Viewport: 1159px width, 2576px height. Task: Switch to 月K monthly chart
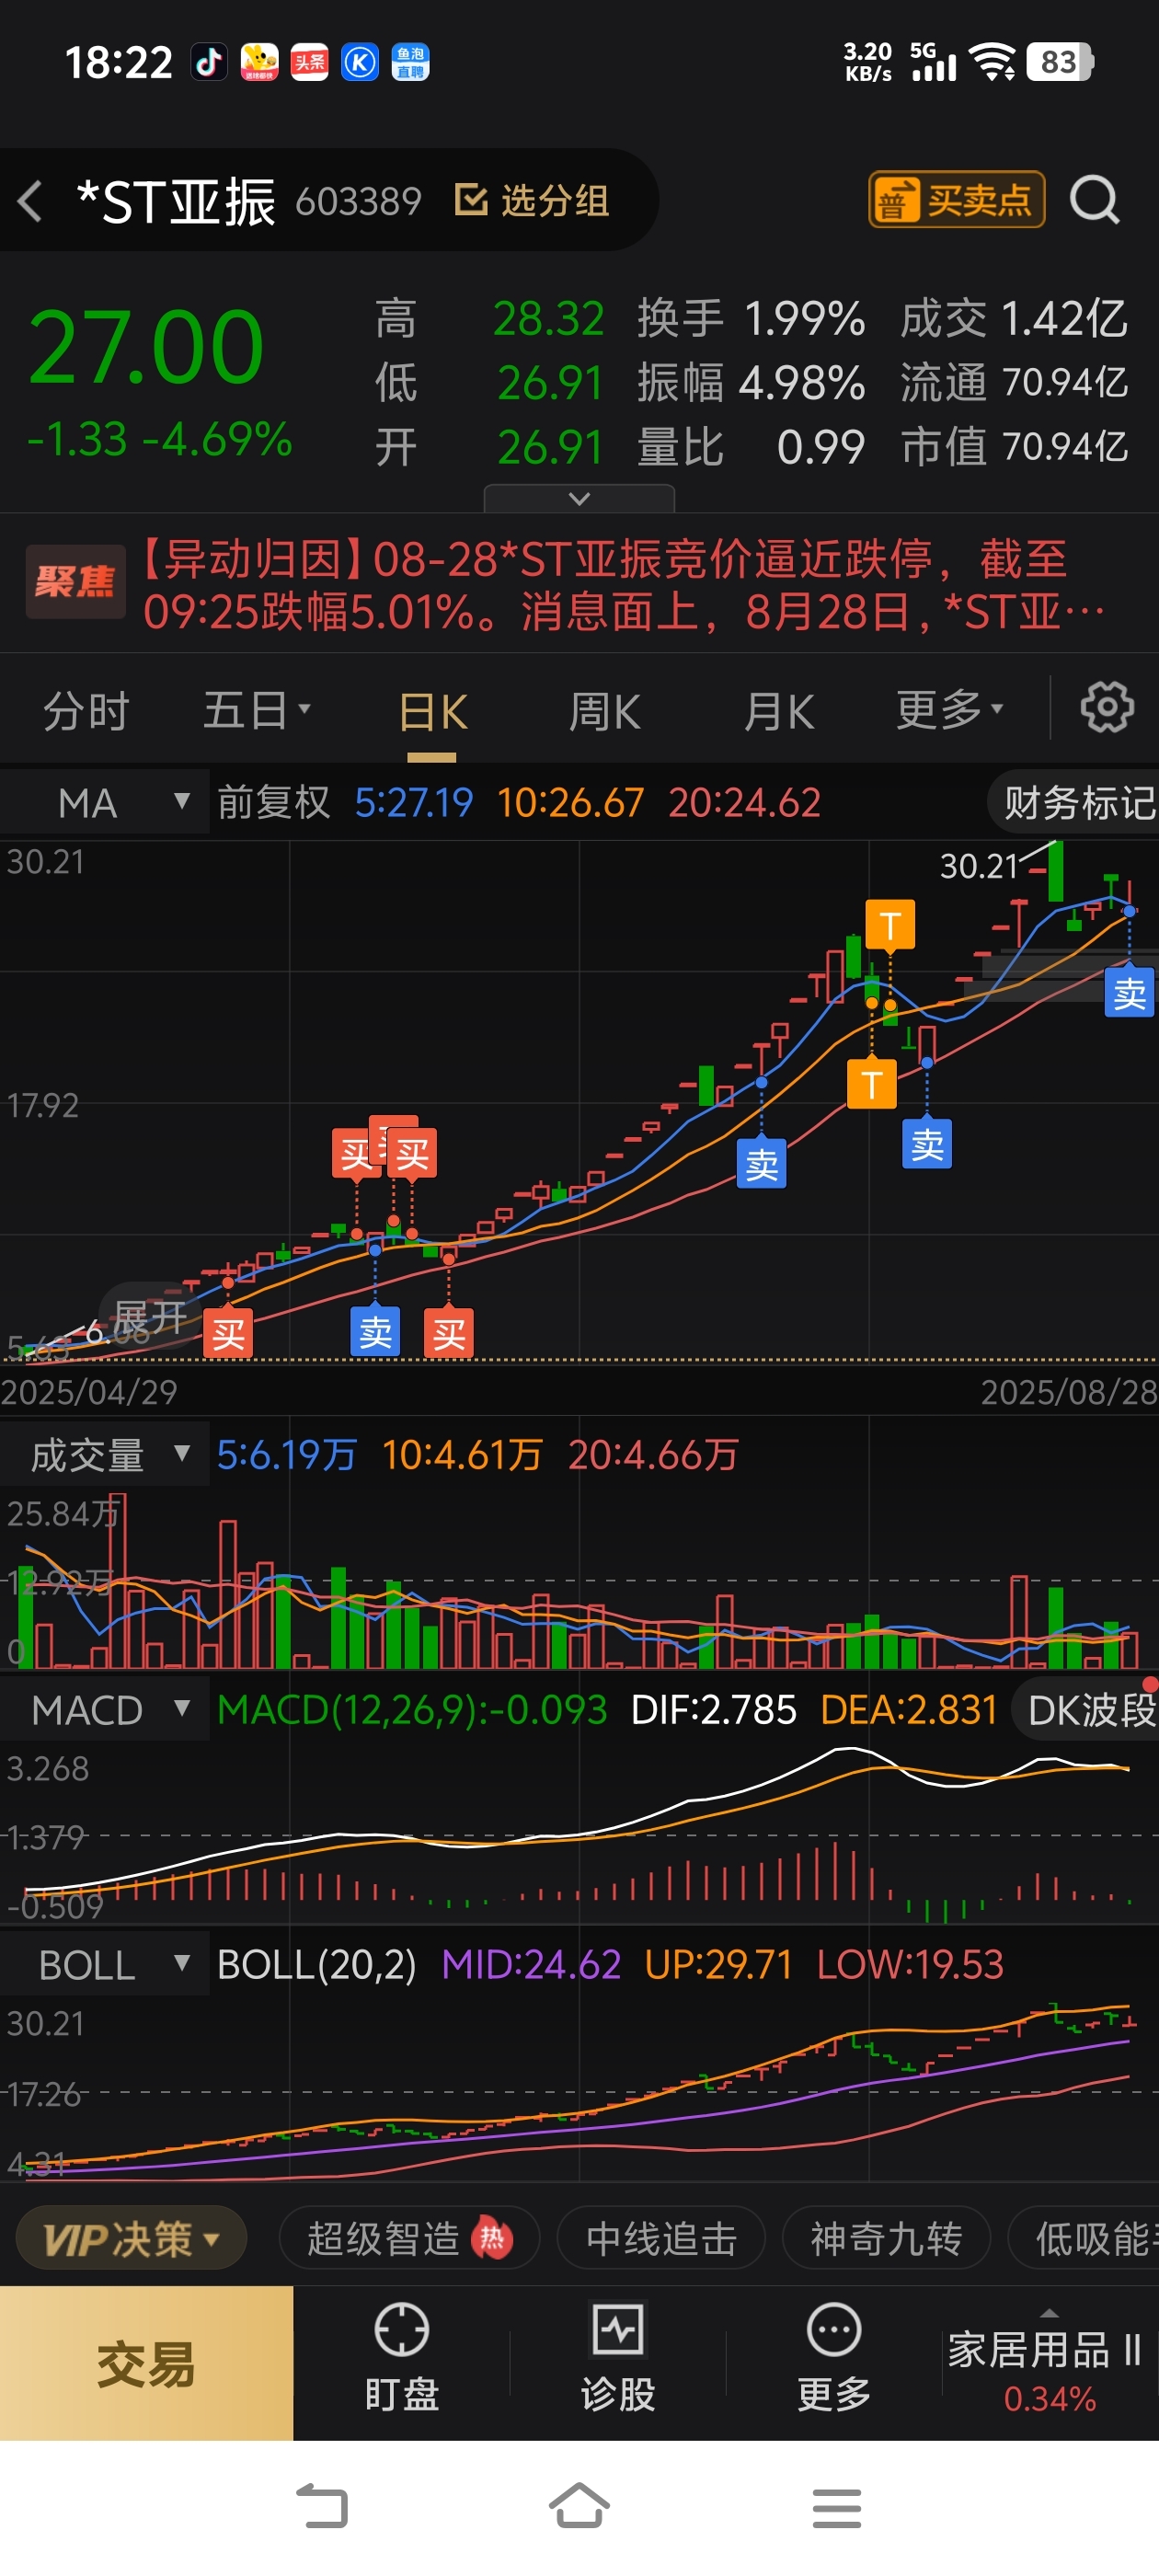point(778,713)
